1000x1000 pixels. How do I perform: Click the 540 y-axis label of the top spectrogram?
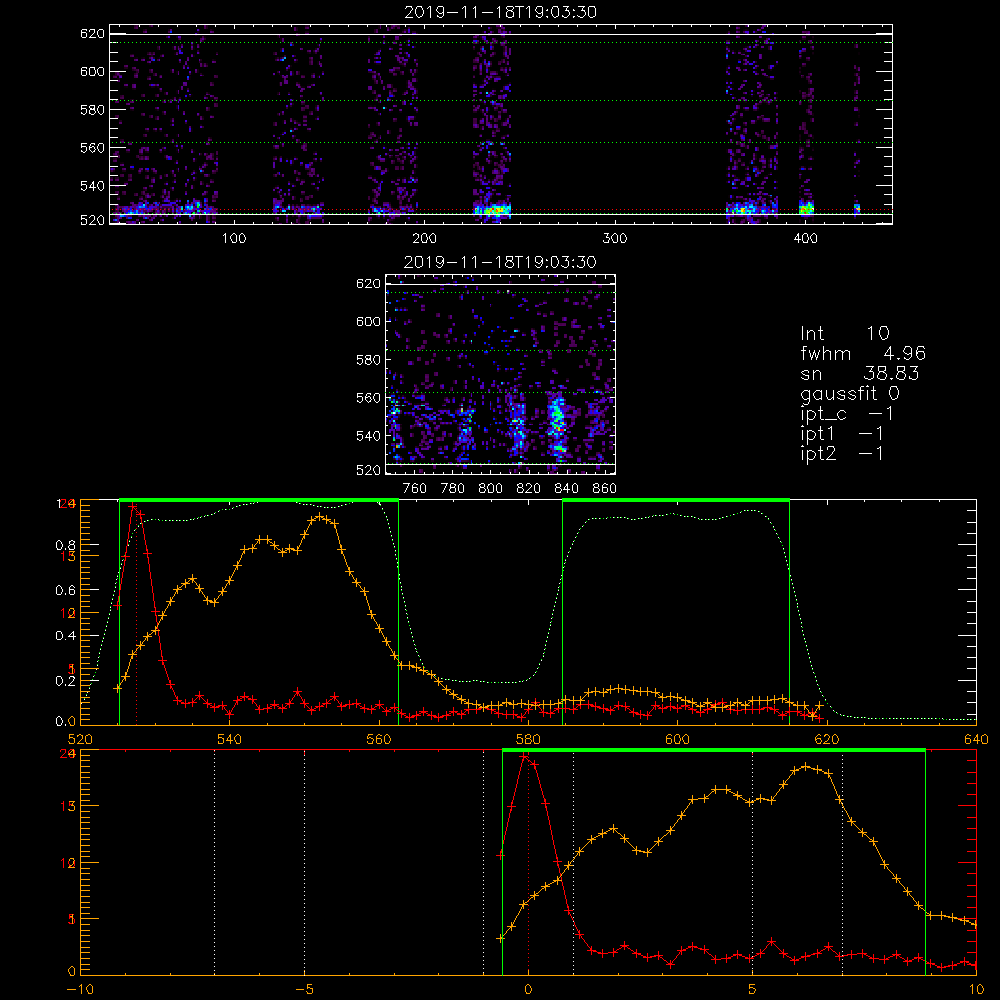pyautogui.click(x=92, y=186)
